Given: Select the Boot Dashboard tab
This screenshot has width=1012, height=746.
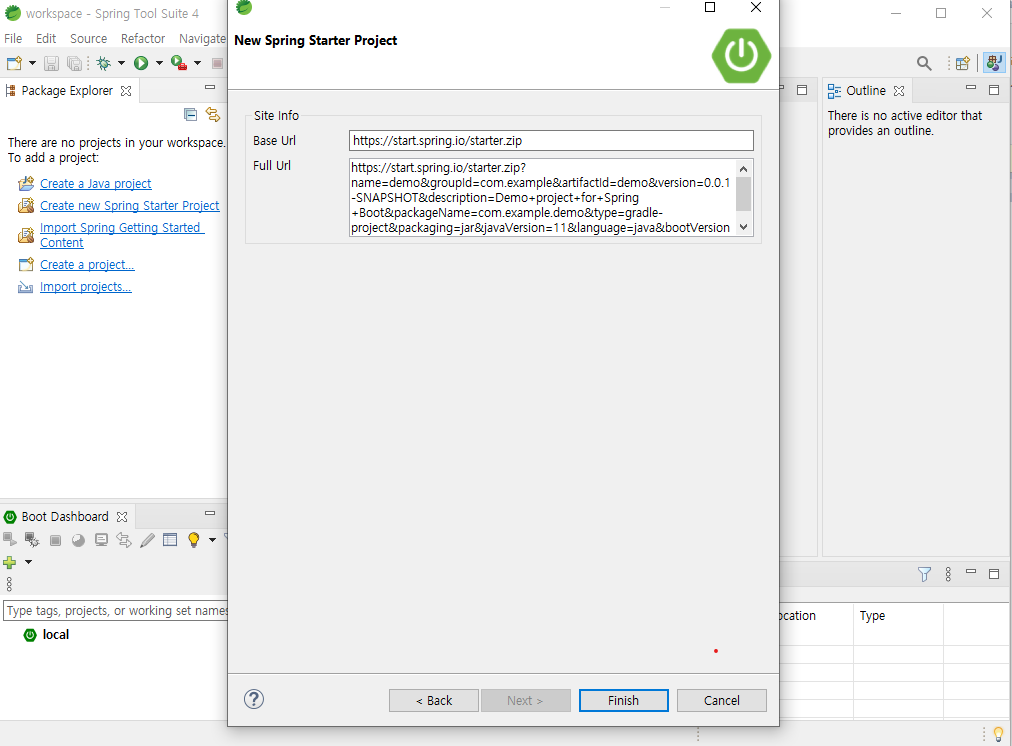Looking at the screenshot, I should pyautogui.click(x=65, y=517).
